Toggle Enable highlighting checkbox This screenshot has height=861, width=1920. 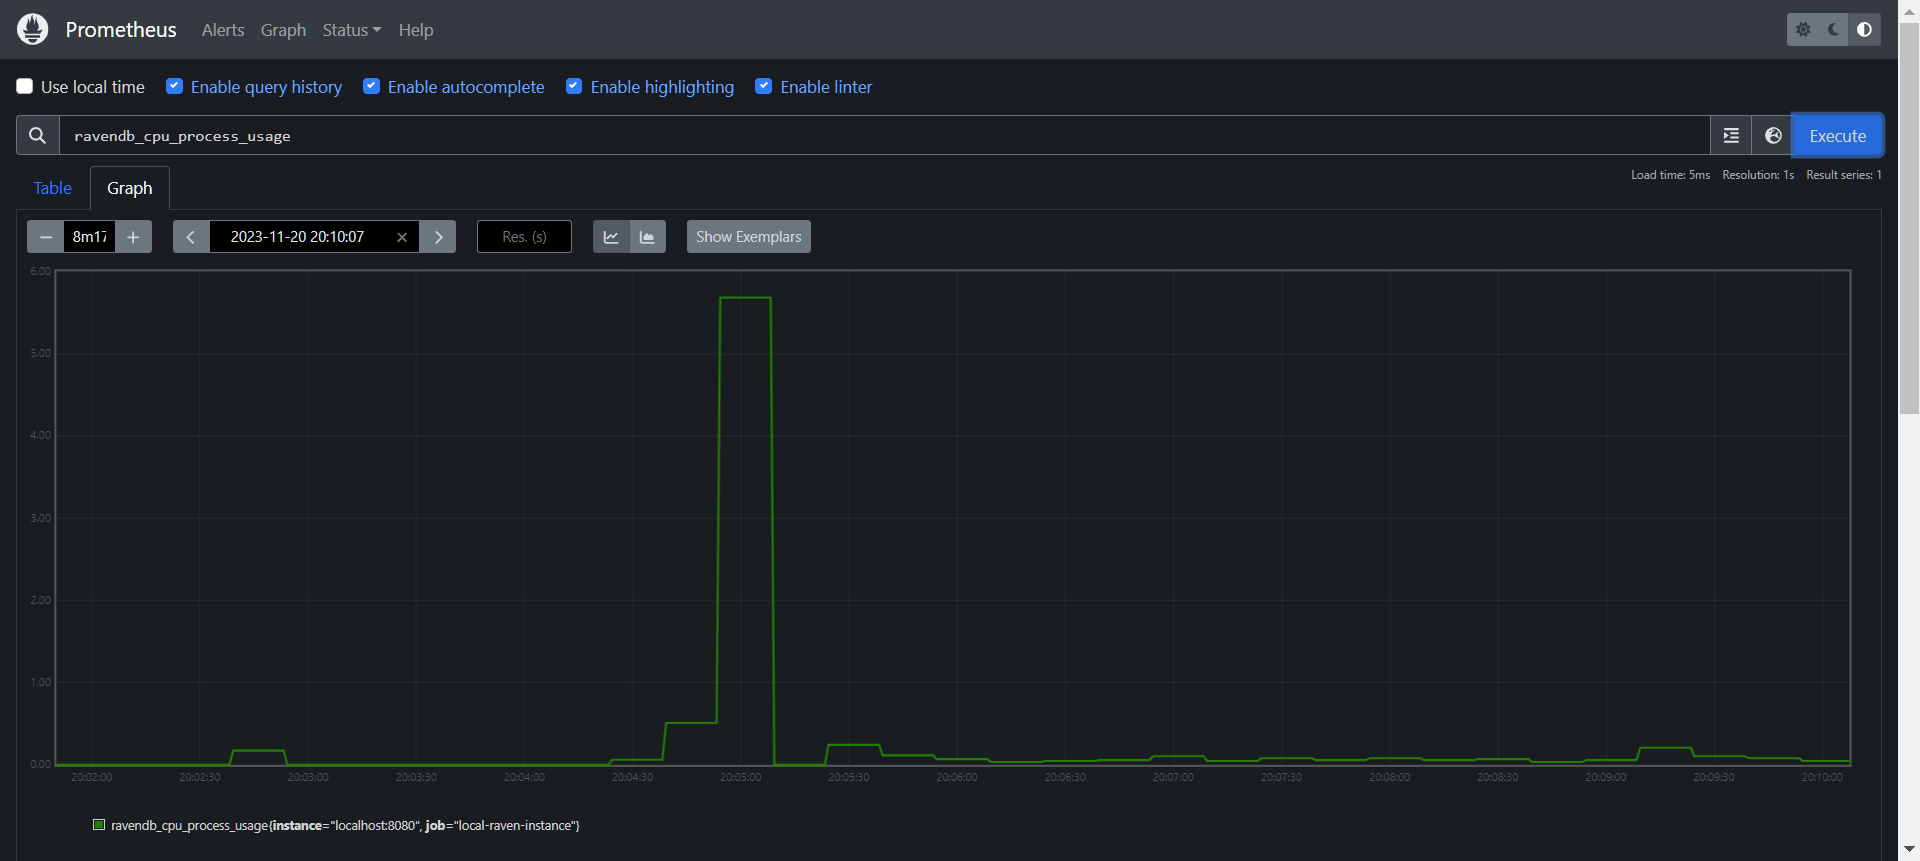coord(574,86)
